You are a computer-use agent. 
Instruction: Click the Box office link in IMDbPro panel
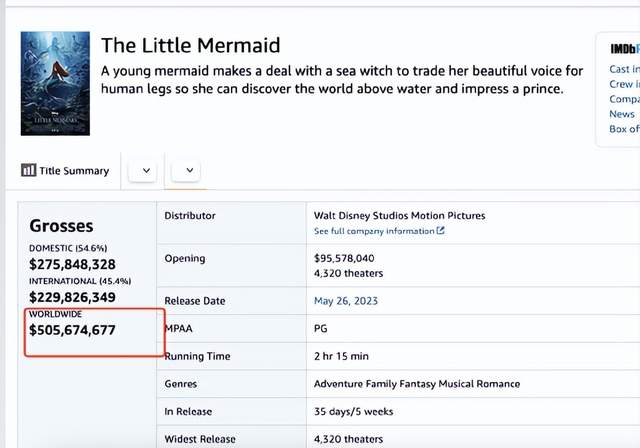pyautogui.click(x=624, y=129)
